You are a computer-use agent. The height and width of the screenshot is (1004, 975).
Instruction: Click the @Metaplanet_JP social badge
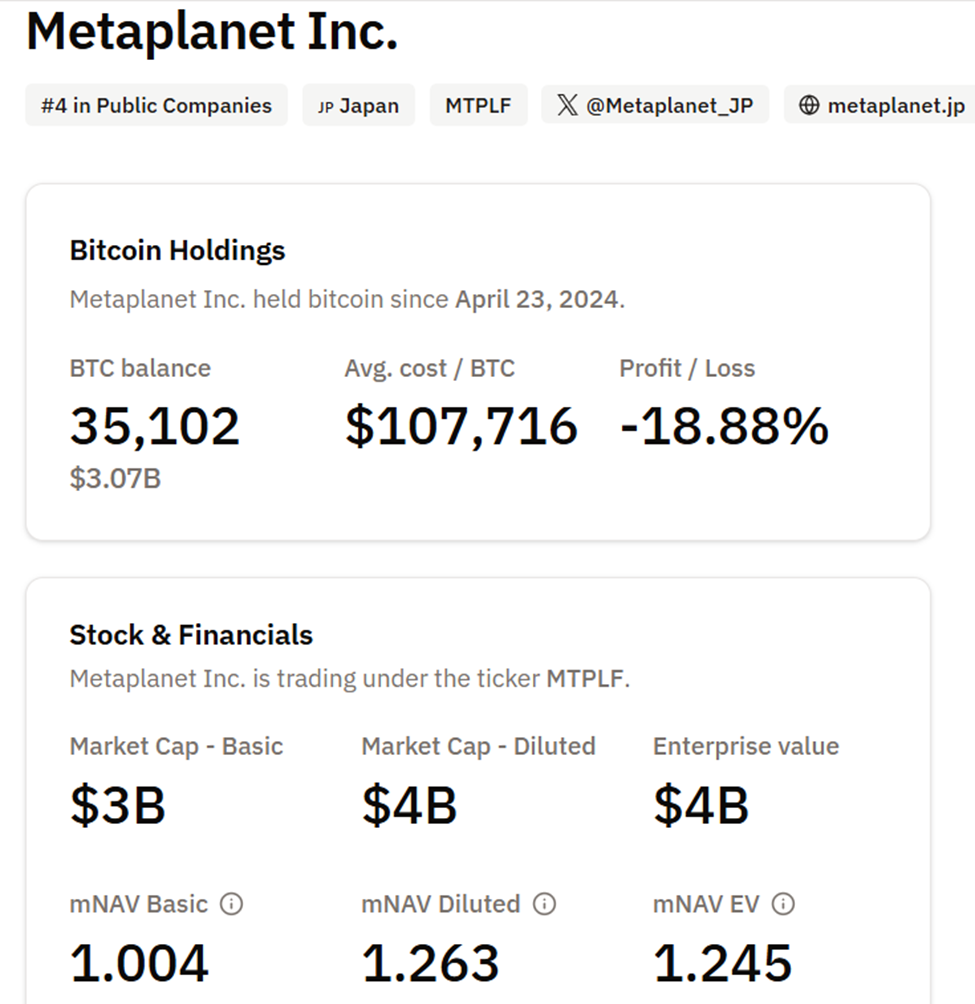655,104
